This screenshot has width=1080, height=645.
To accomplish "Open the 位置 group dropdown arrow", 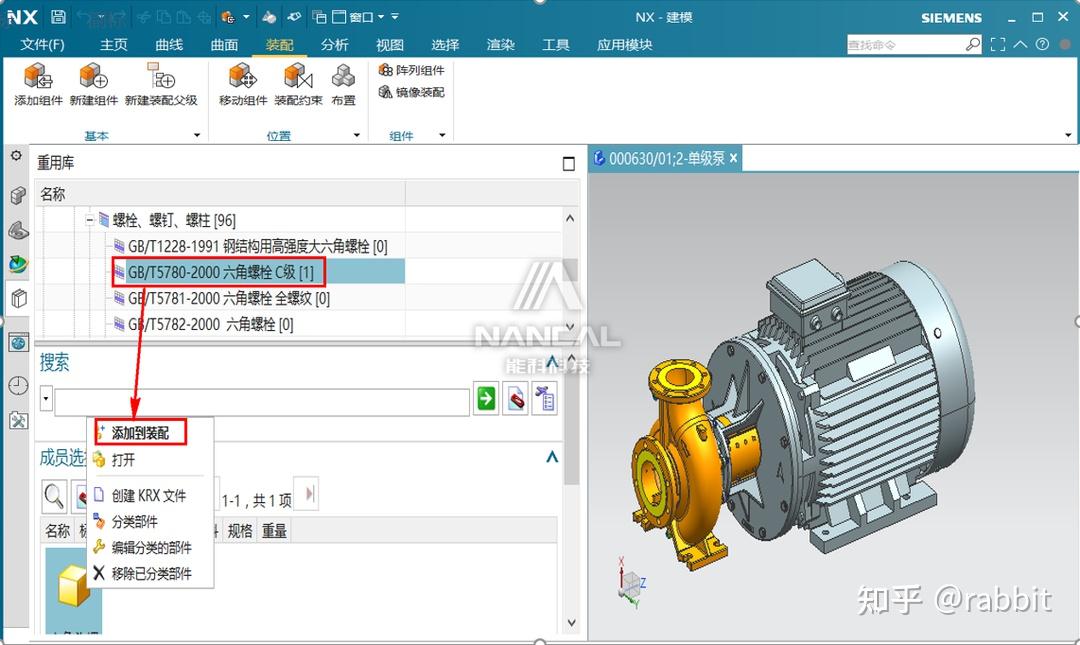I will coord(356,135).
